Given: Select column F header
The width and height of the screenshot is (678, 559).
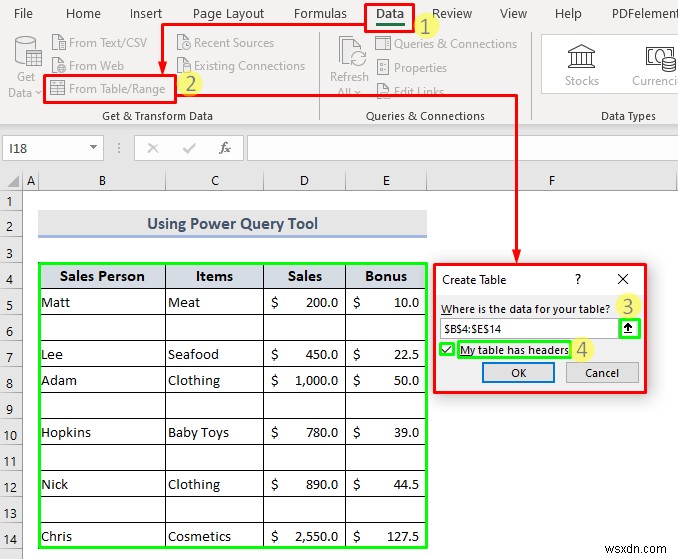Looking at the screenshot, I should tap(552, 181).
